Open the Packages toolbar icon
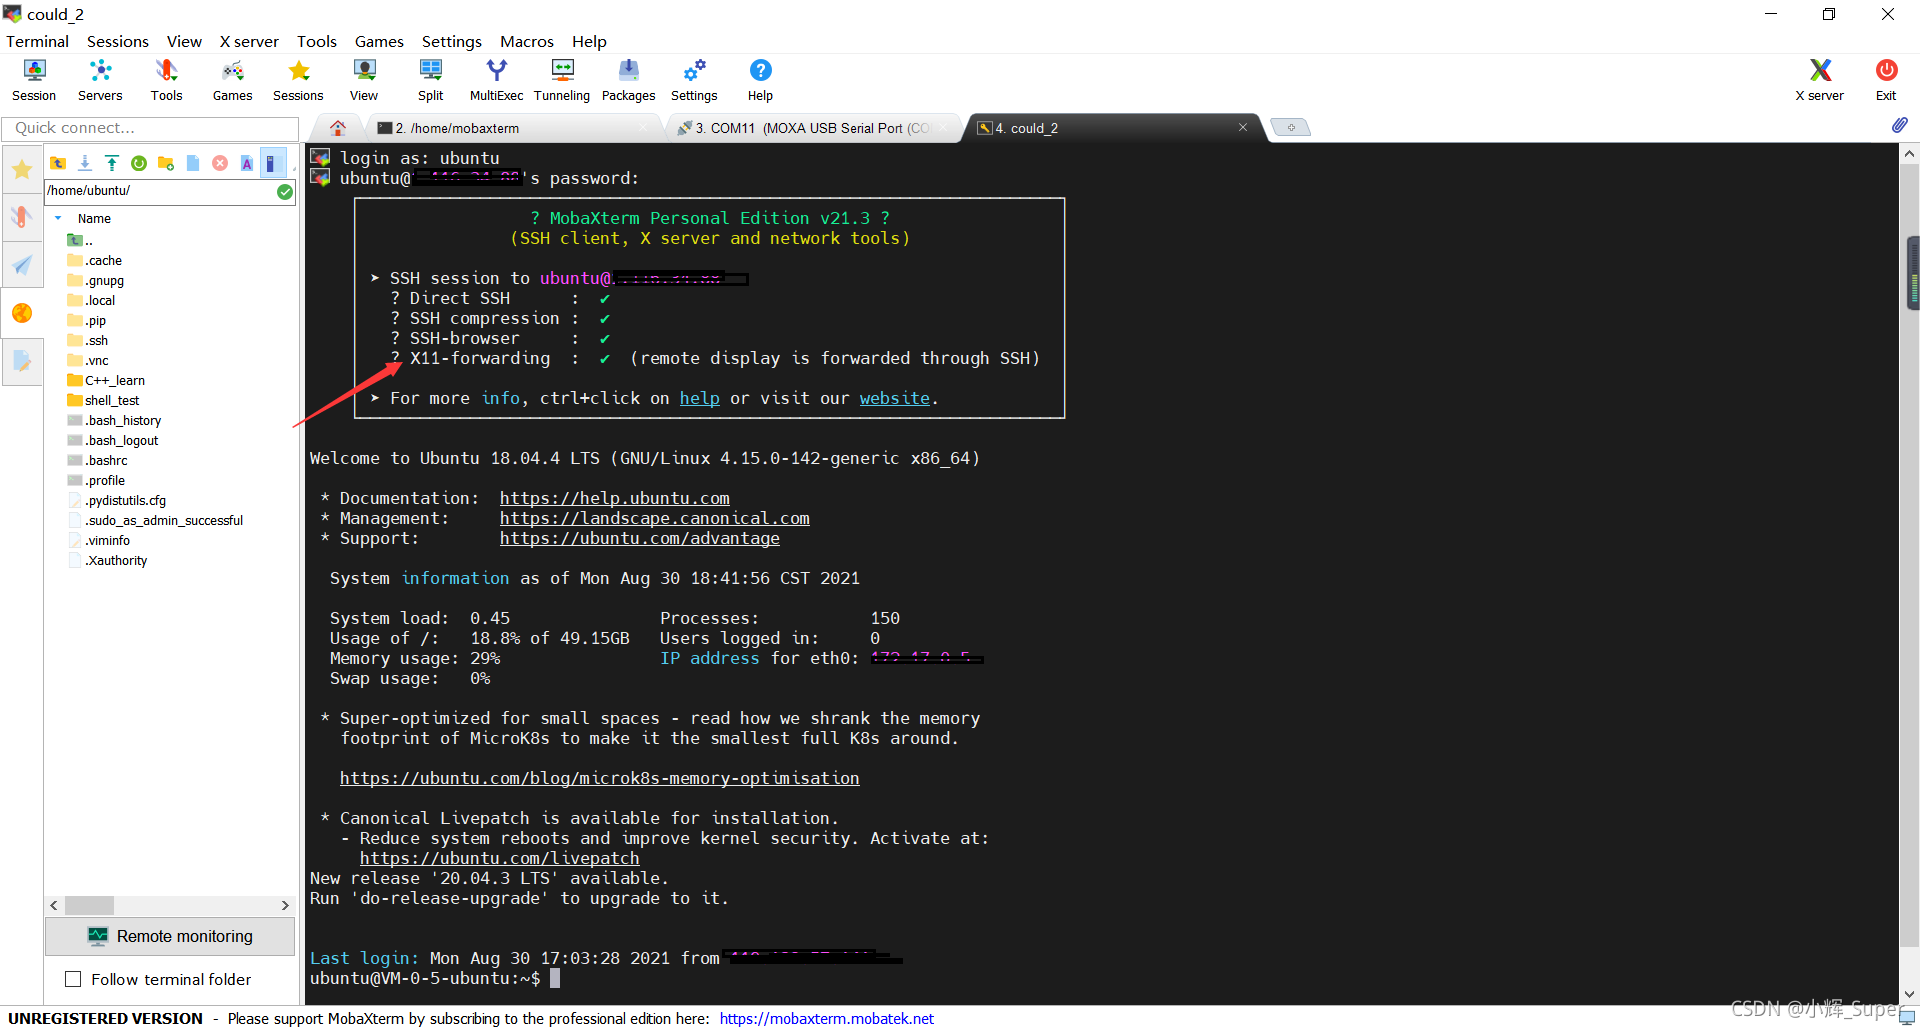The image size is (1920, 1030). [628, 80]
